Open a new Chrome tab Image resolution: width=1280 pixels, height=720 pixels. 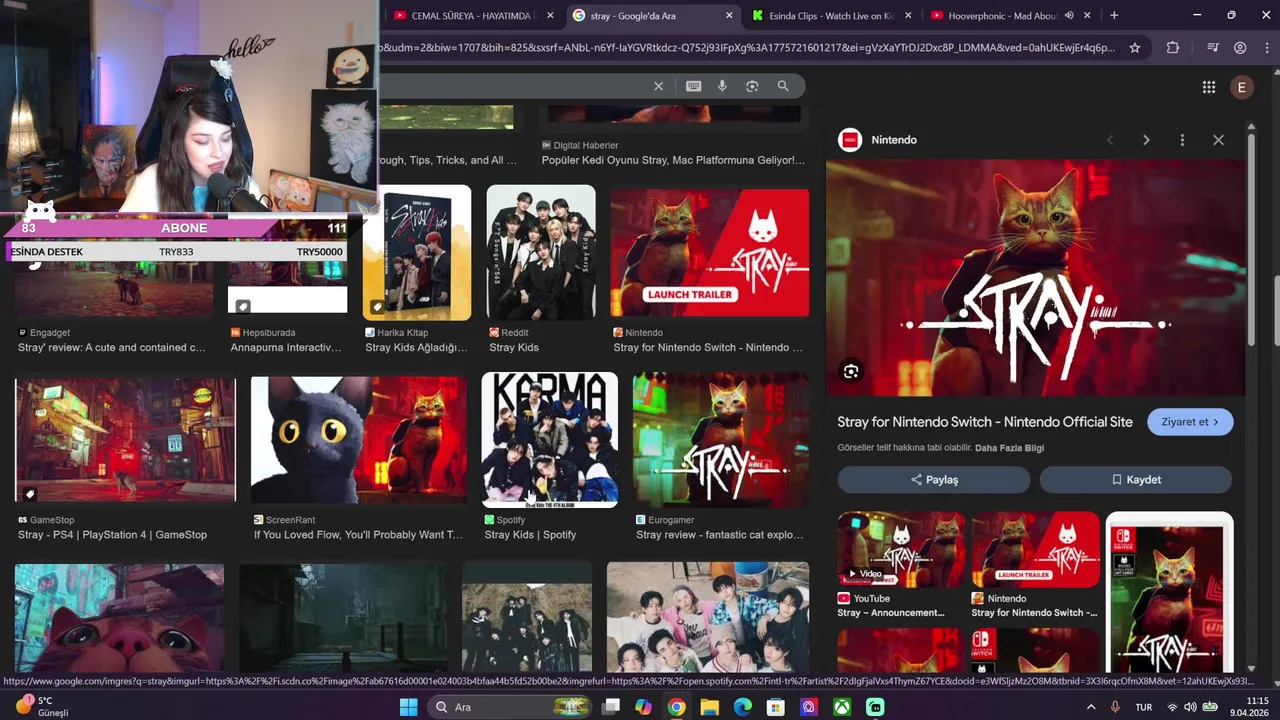point(1114,15)
